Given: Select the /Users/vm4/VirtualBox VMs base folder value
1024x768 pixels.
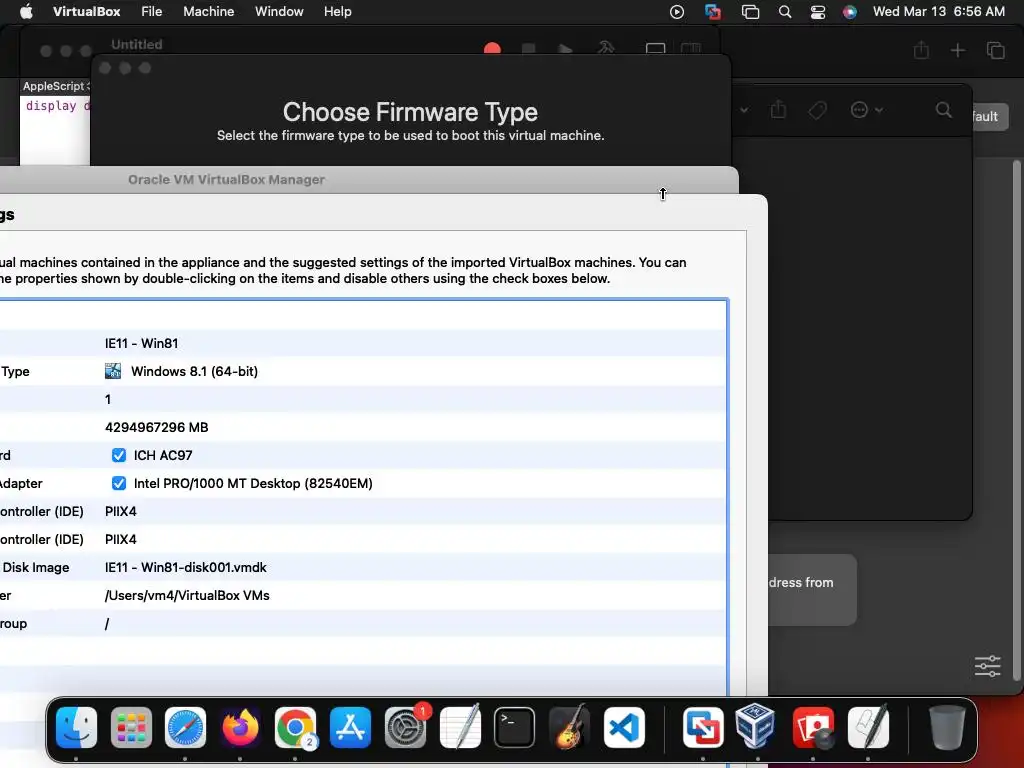Looking at the screenshot, I should point(187,595).
